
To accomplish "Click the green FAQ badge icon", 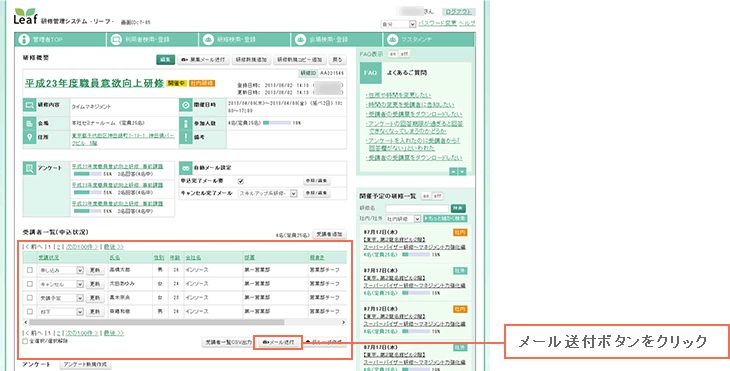I will tap(370, 73).
